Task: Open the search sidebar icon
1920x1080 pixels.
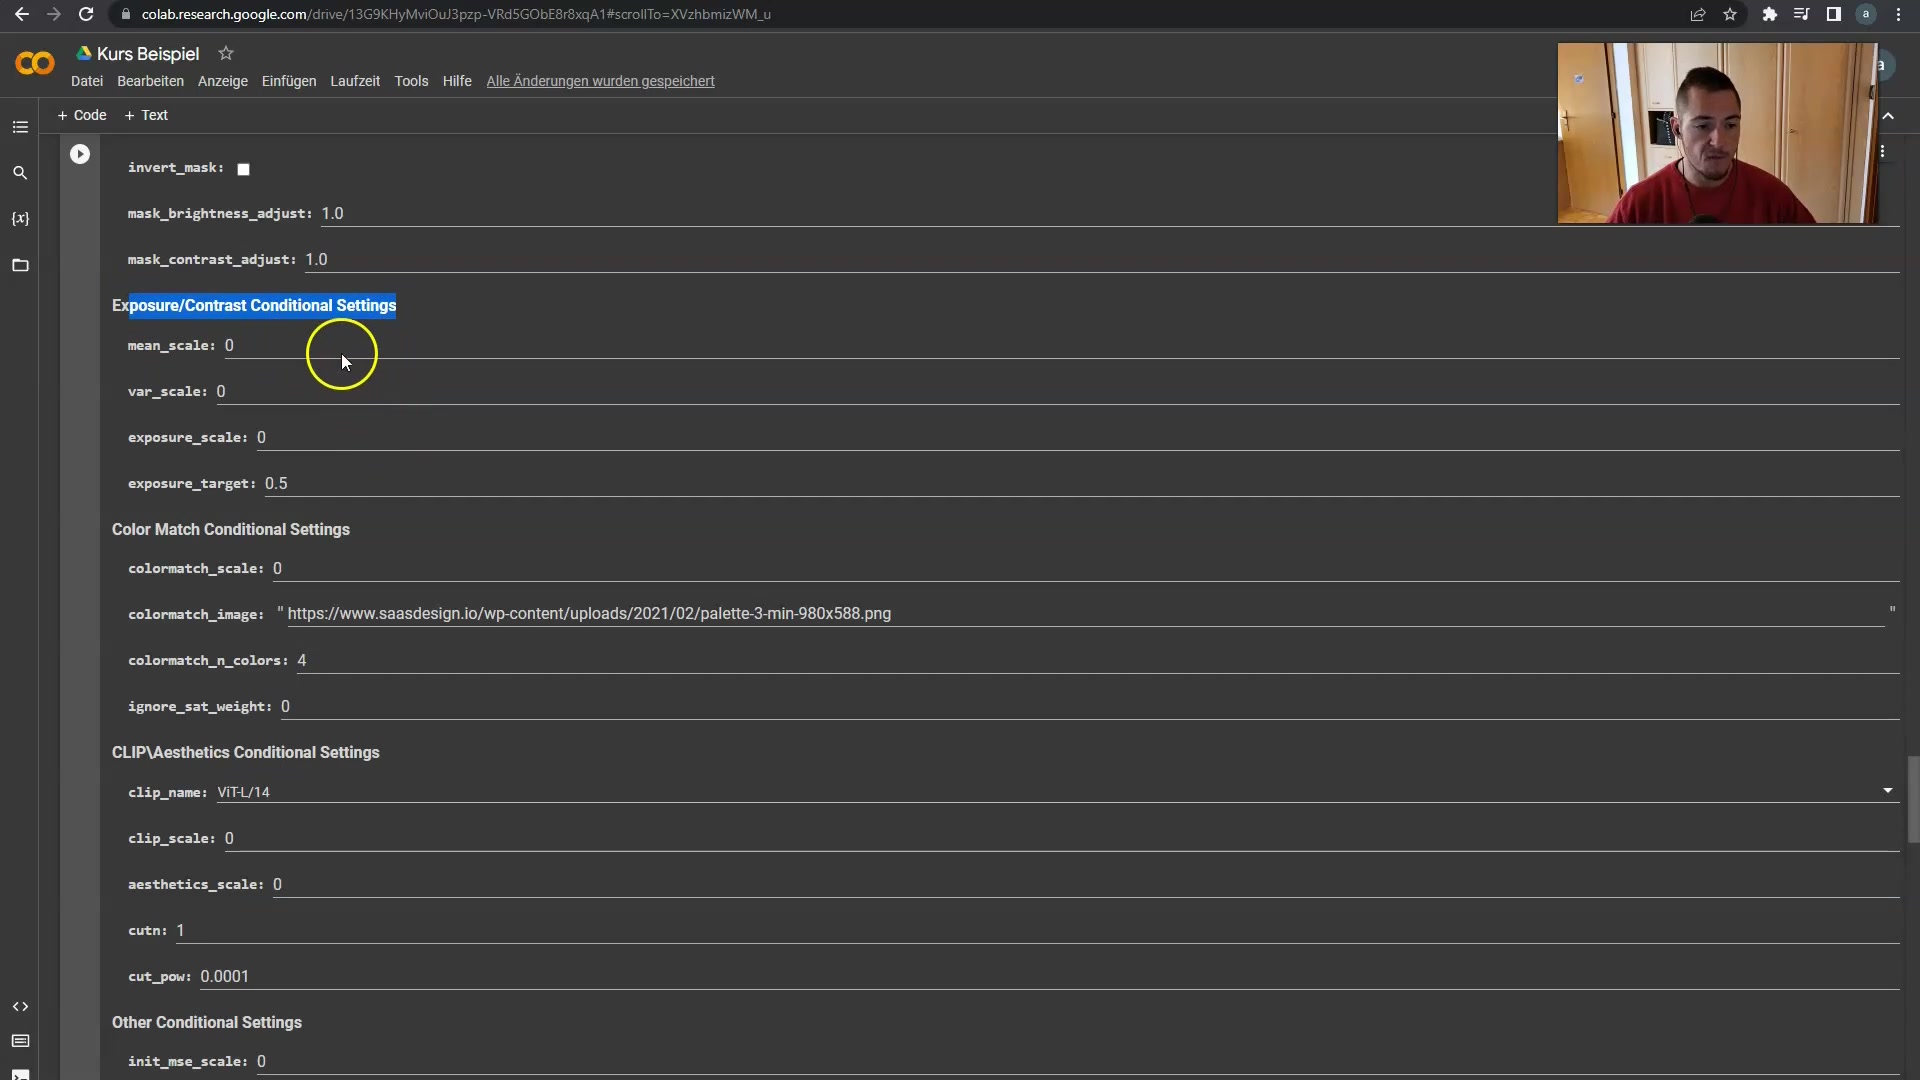Action: [20, 173]
